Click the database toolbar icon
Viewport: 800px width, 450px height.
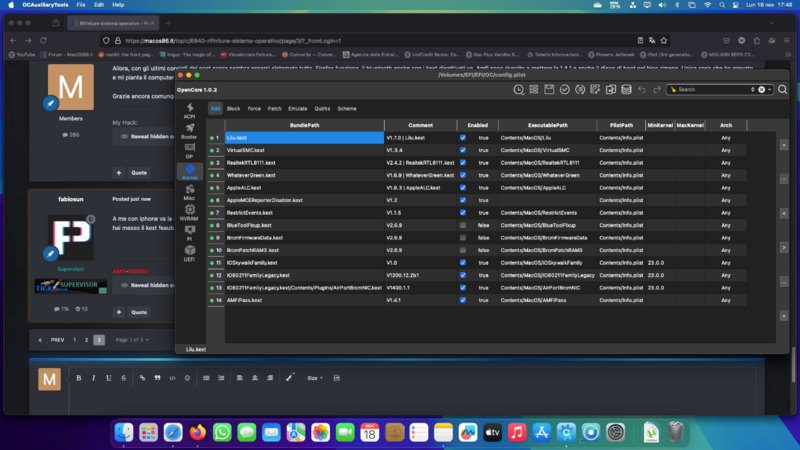(x=627, y=90)
